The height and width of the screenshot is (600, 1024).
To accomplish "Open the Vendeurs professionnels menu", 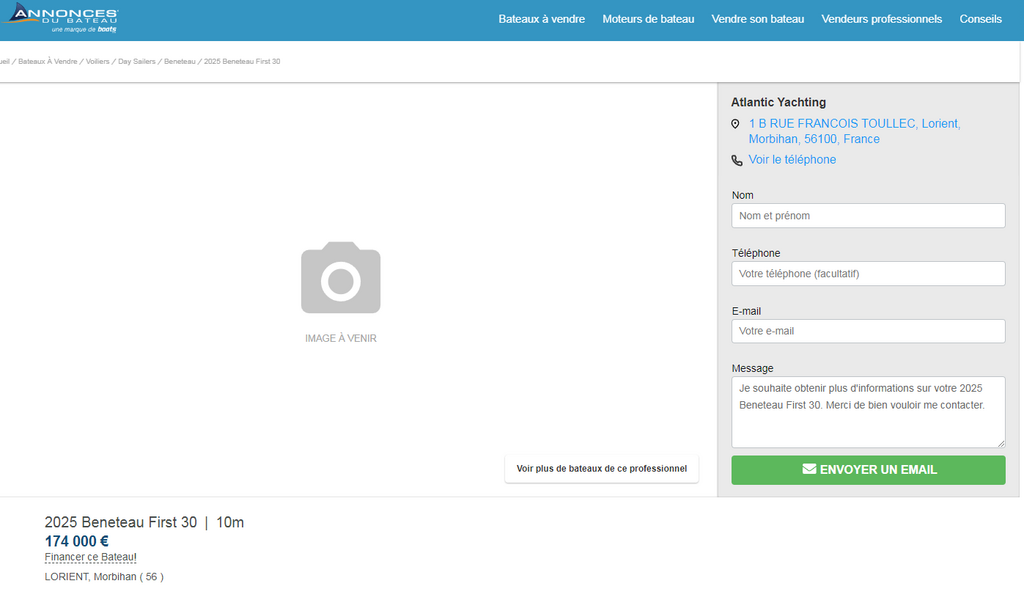I will pos(882,20).
